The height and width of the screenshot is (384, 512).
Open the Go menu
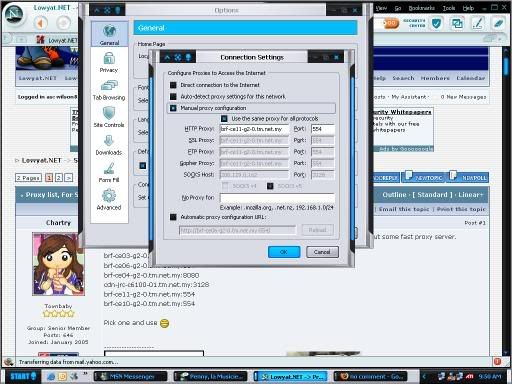click(398, 8)
